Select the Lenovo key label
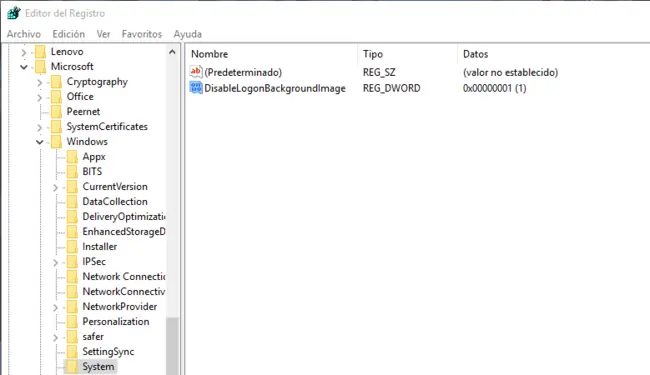Image resolution: width=650 pixels, height=375 pixels. coord(67,52)
